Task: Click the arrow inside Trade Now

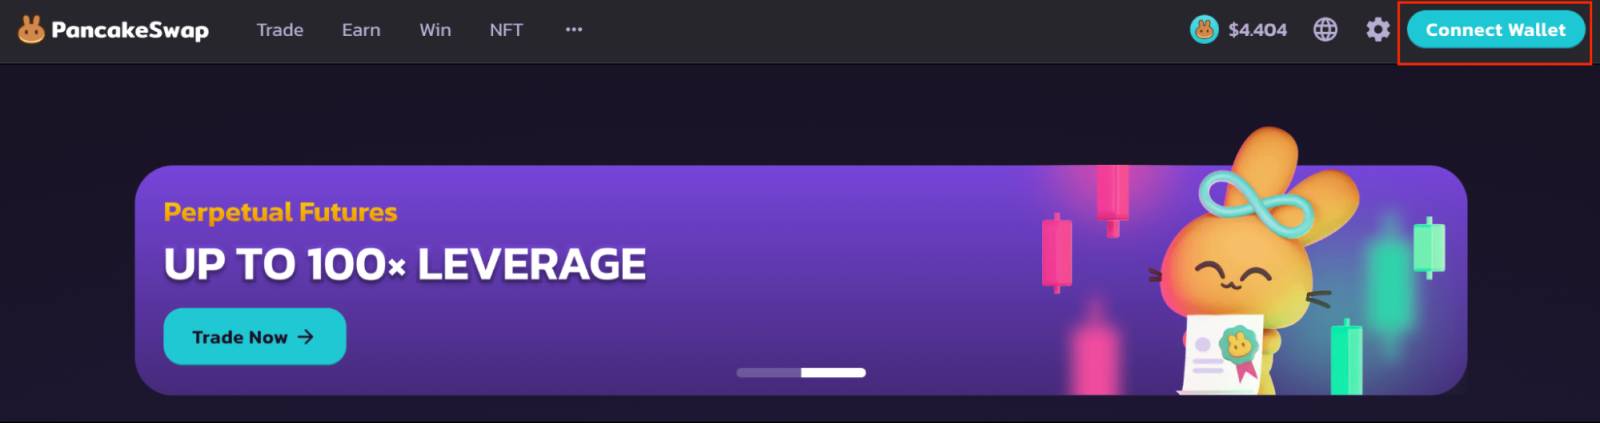Action: pos(306,337)
